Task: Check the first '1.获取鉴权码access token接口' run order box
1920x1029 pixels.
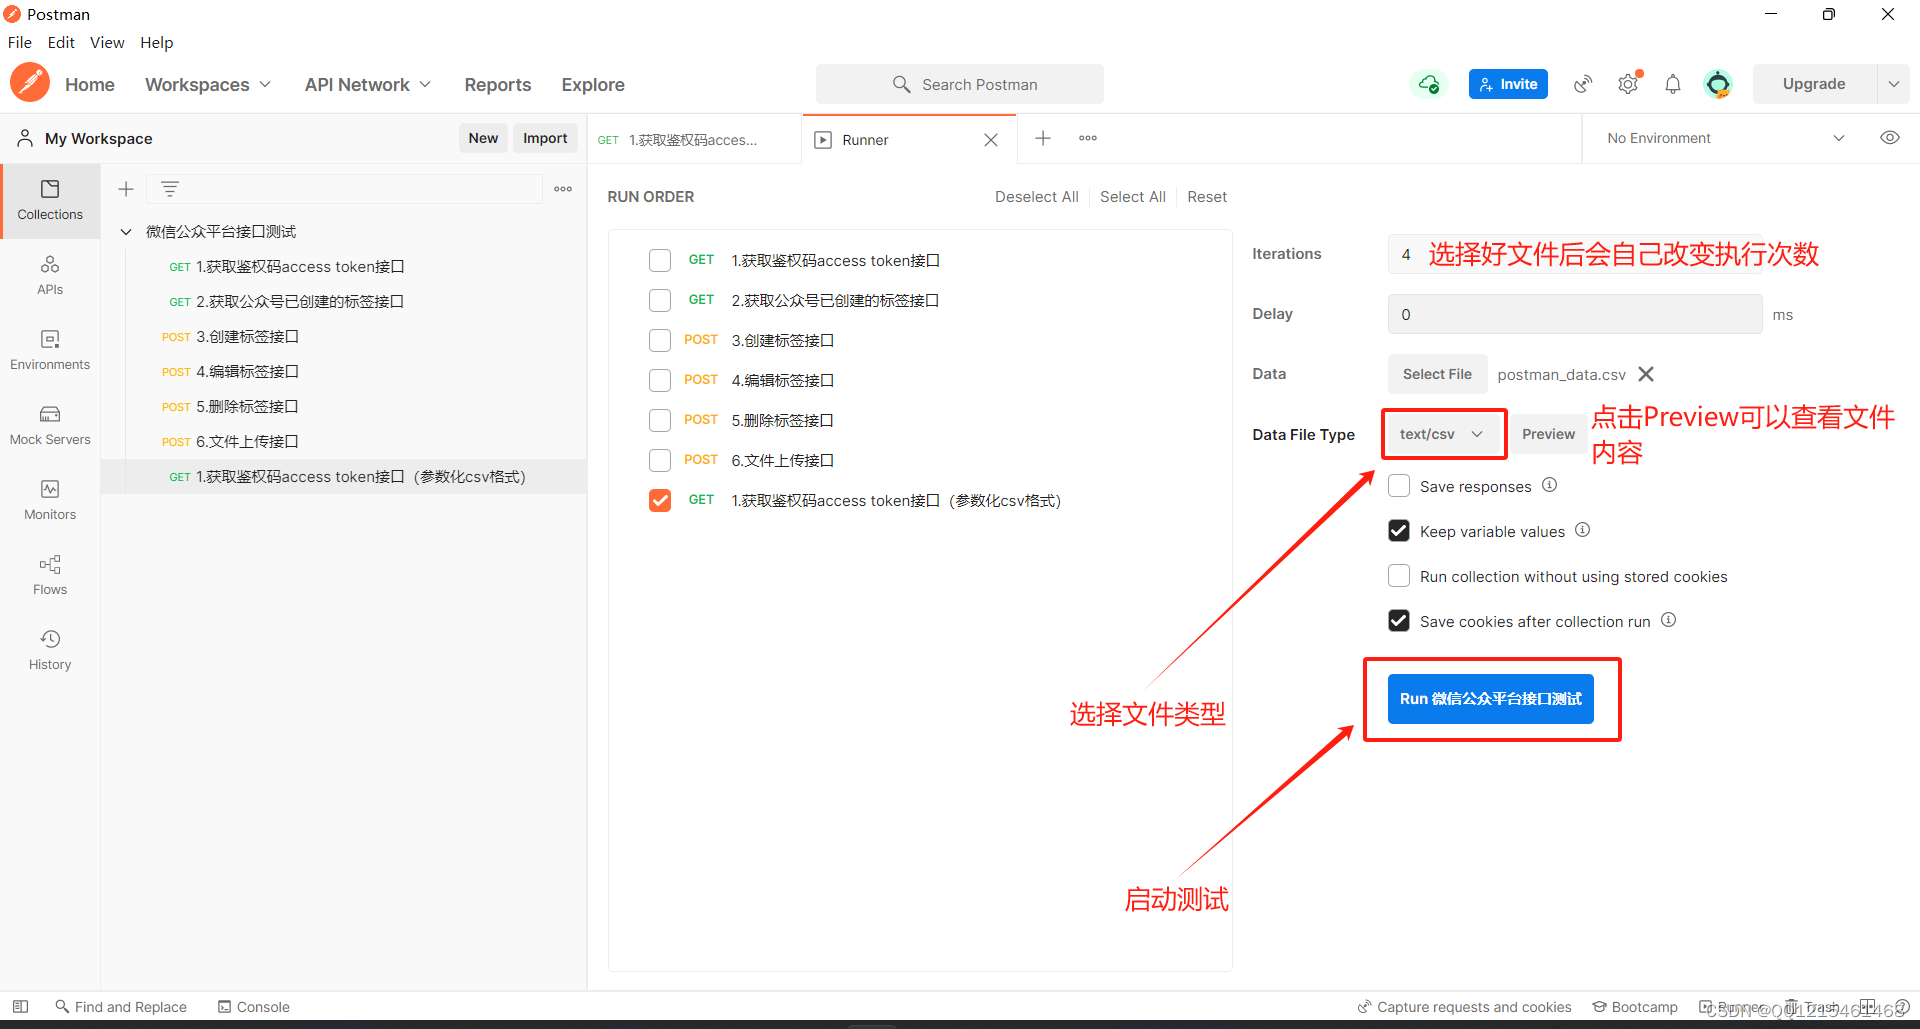Action: click(x=660, y=260)
